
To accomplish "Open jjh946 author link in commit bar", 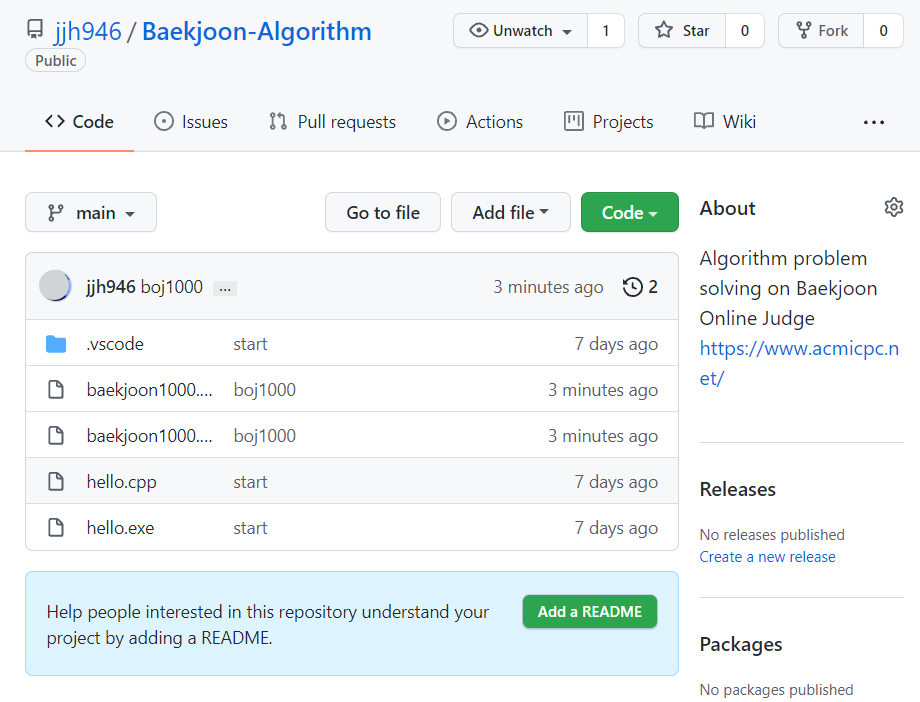I will (111, 287).
